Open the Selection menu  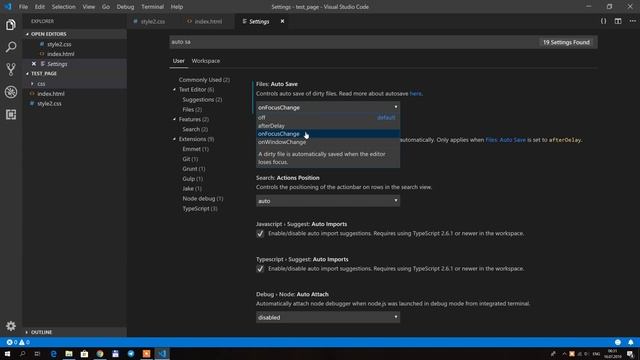coord(63,7)
